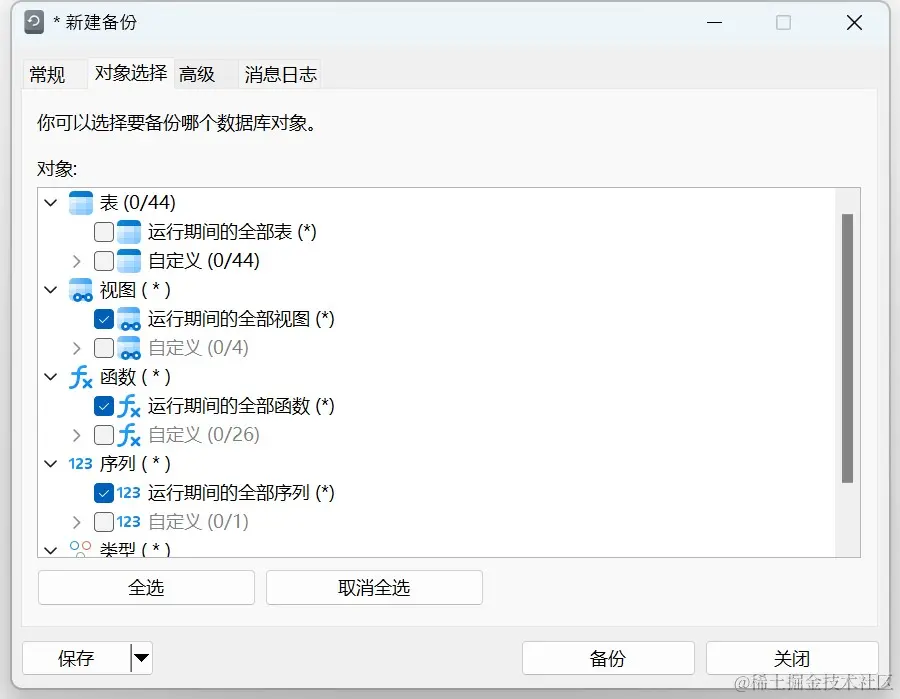Select the 自定义 (0/44) row text
900x699 pixels.
(x=204, y=261)
